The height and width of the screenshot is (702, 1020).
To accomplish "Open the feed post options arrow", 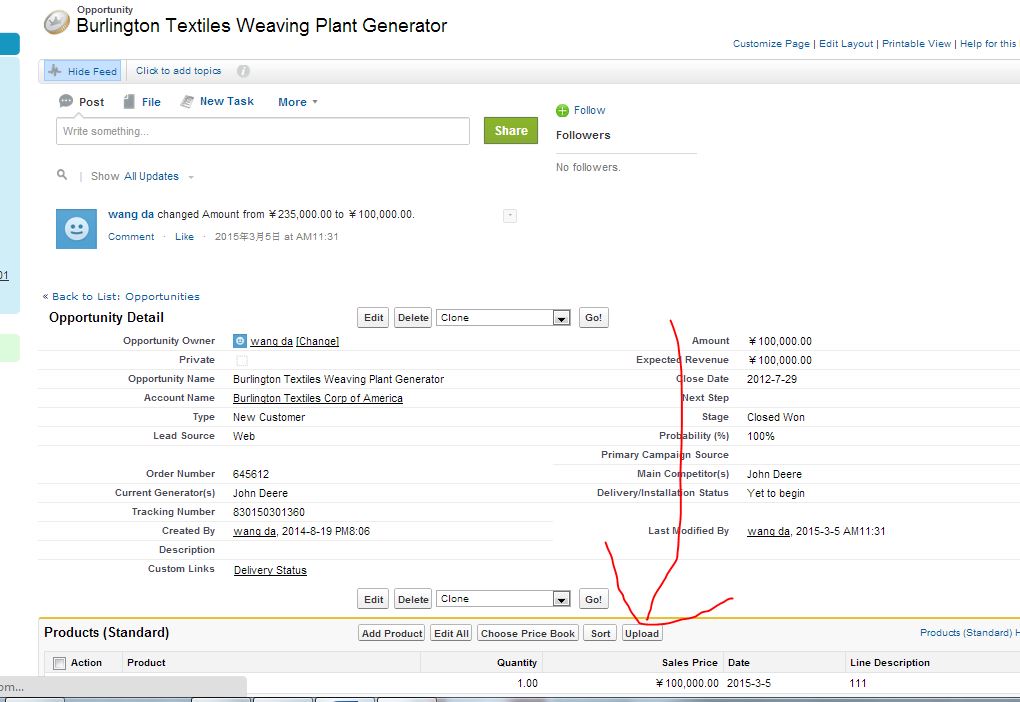I will 510,215.
